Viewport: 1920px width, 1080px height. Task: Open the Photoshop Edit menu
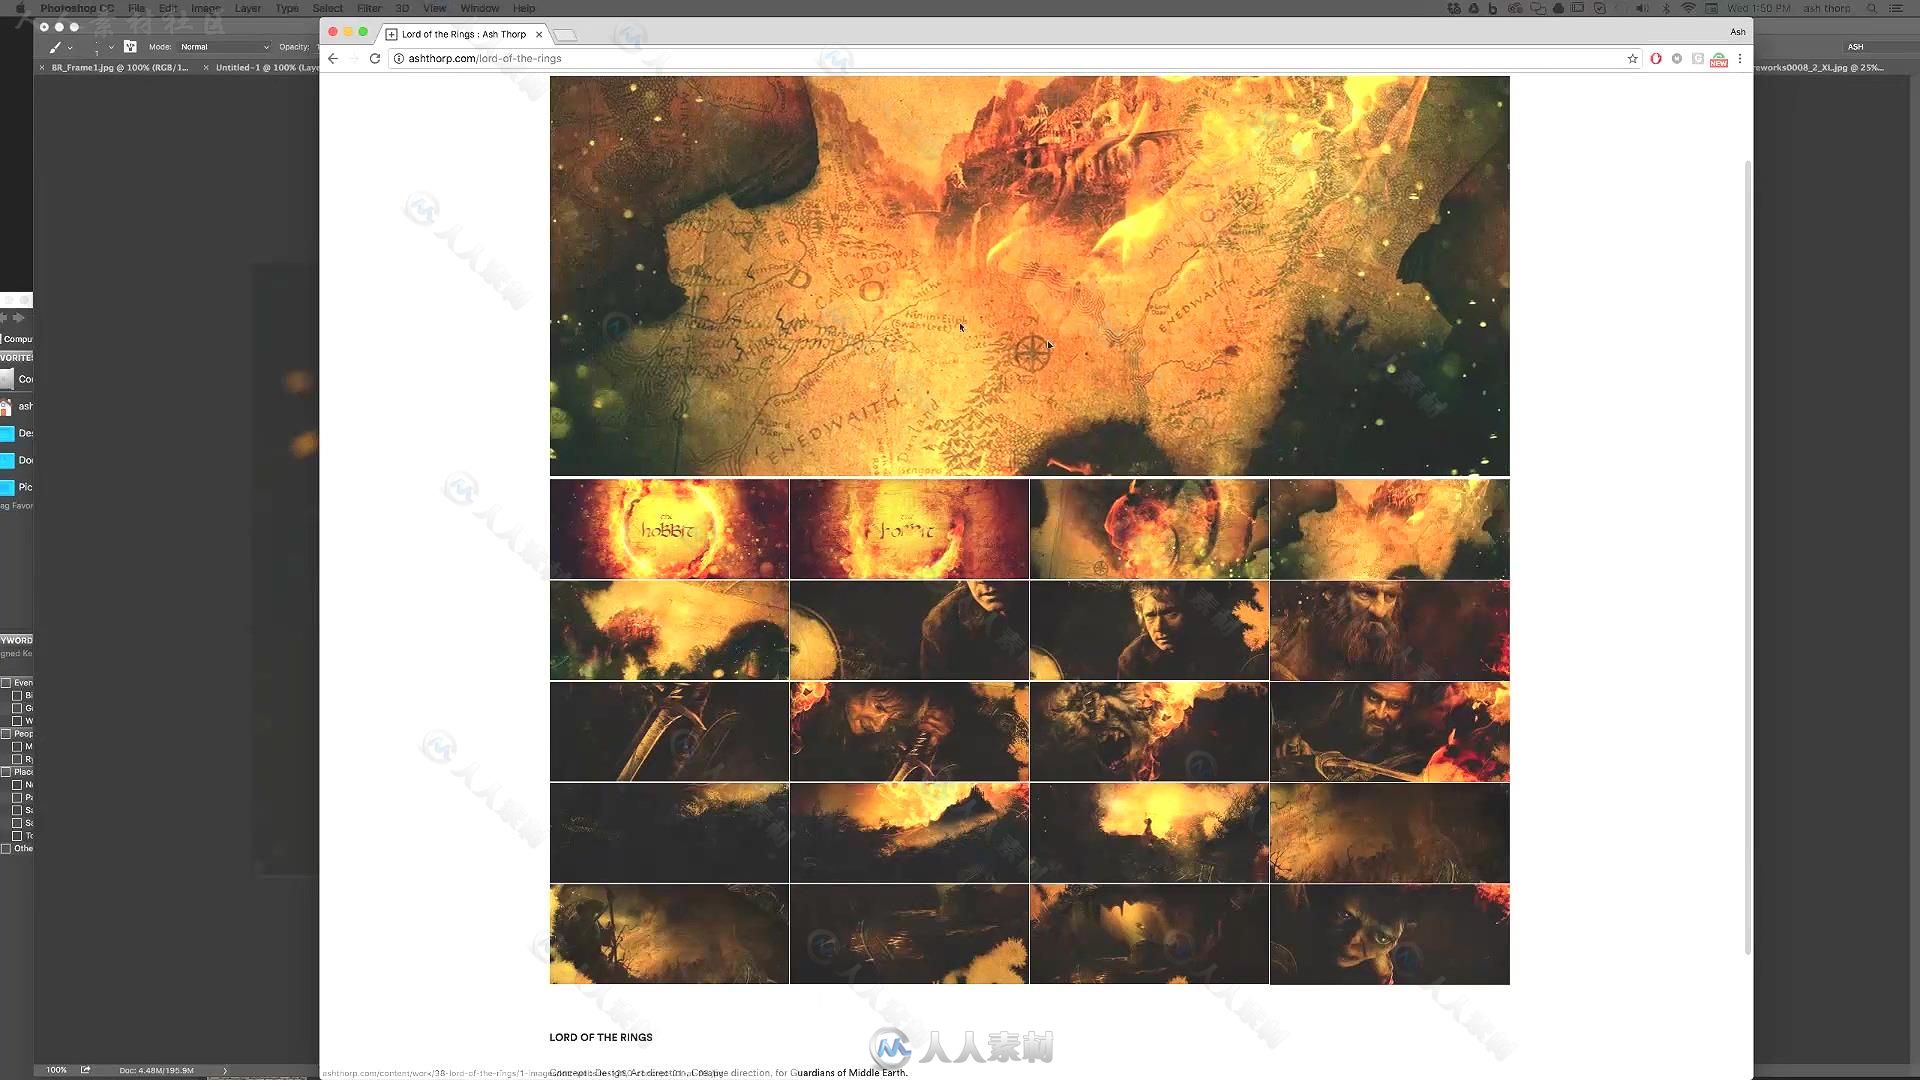[x=168, y=8]
